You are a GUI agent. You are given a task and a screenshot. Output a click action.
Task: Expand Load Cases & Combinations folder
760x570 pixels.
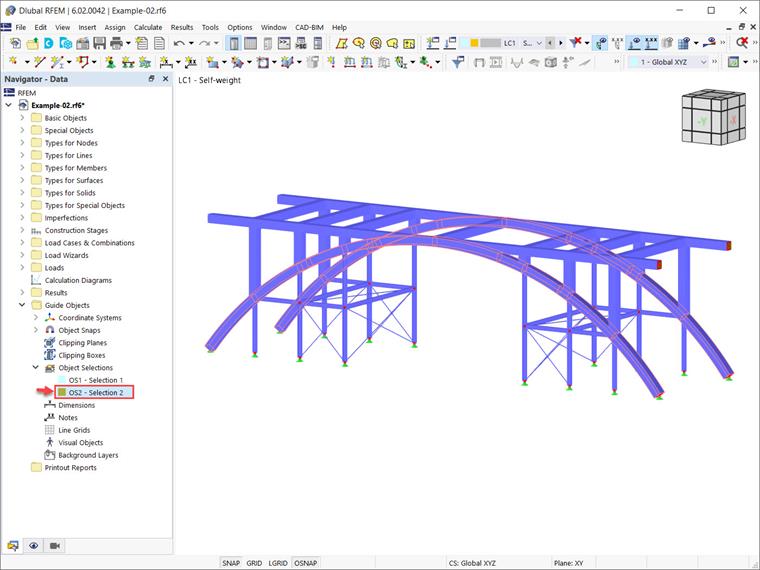22,242
